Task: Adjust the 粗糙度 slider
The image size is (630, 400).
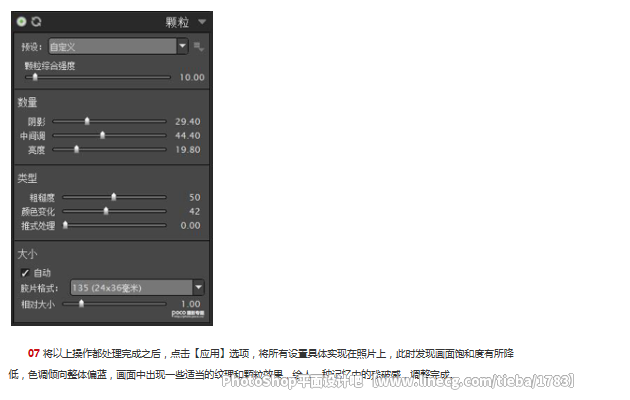Action: tap(115, 197)
